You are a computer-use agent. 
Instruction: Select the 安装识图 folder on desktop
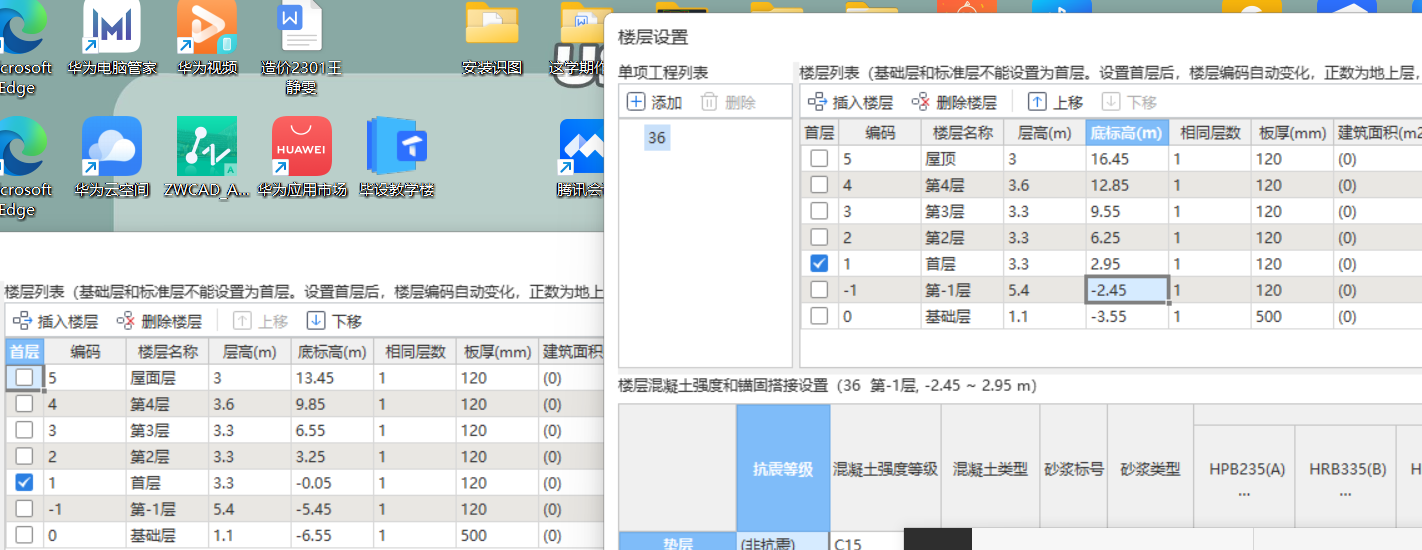492,40
